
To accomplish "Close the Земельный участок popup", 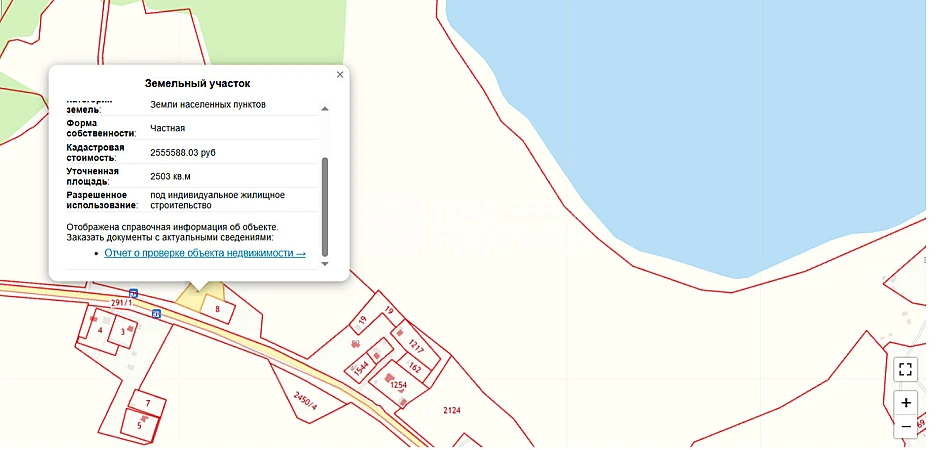I will click(340, 75).
